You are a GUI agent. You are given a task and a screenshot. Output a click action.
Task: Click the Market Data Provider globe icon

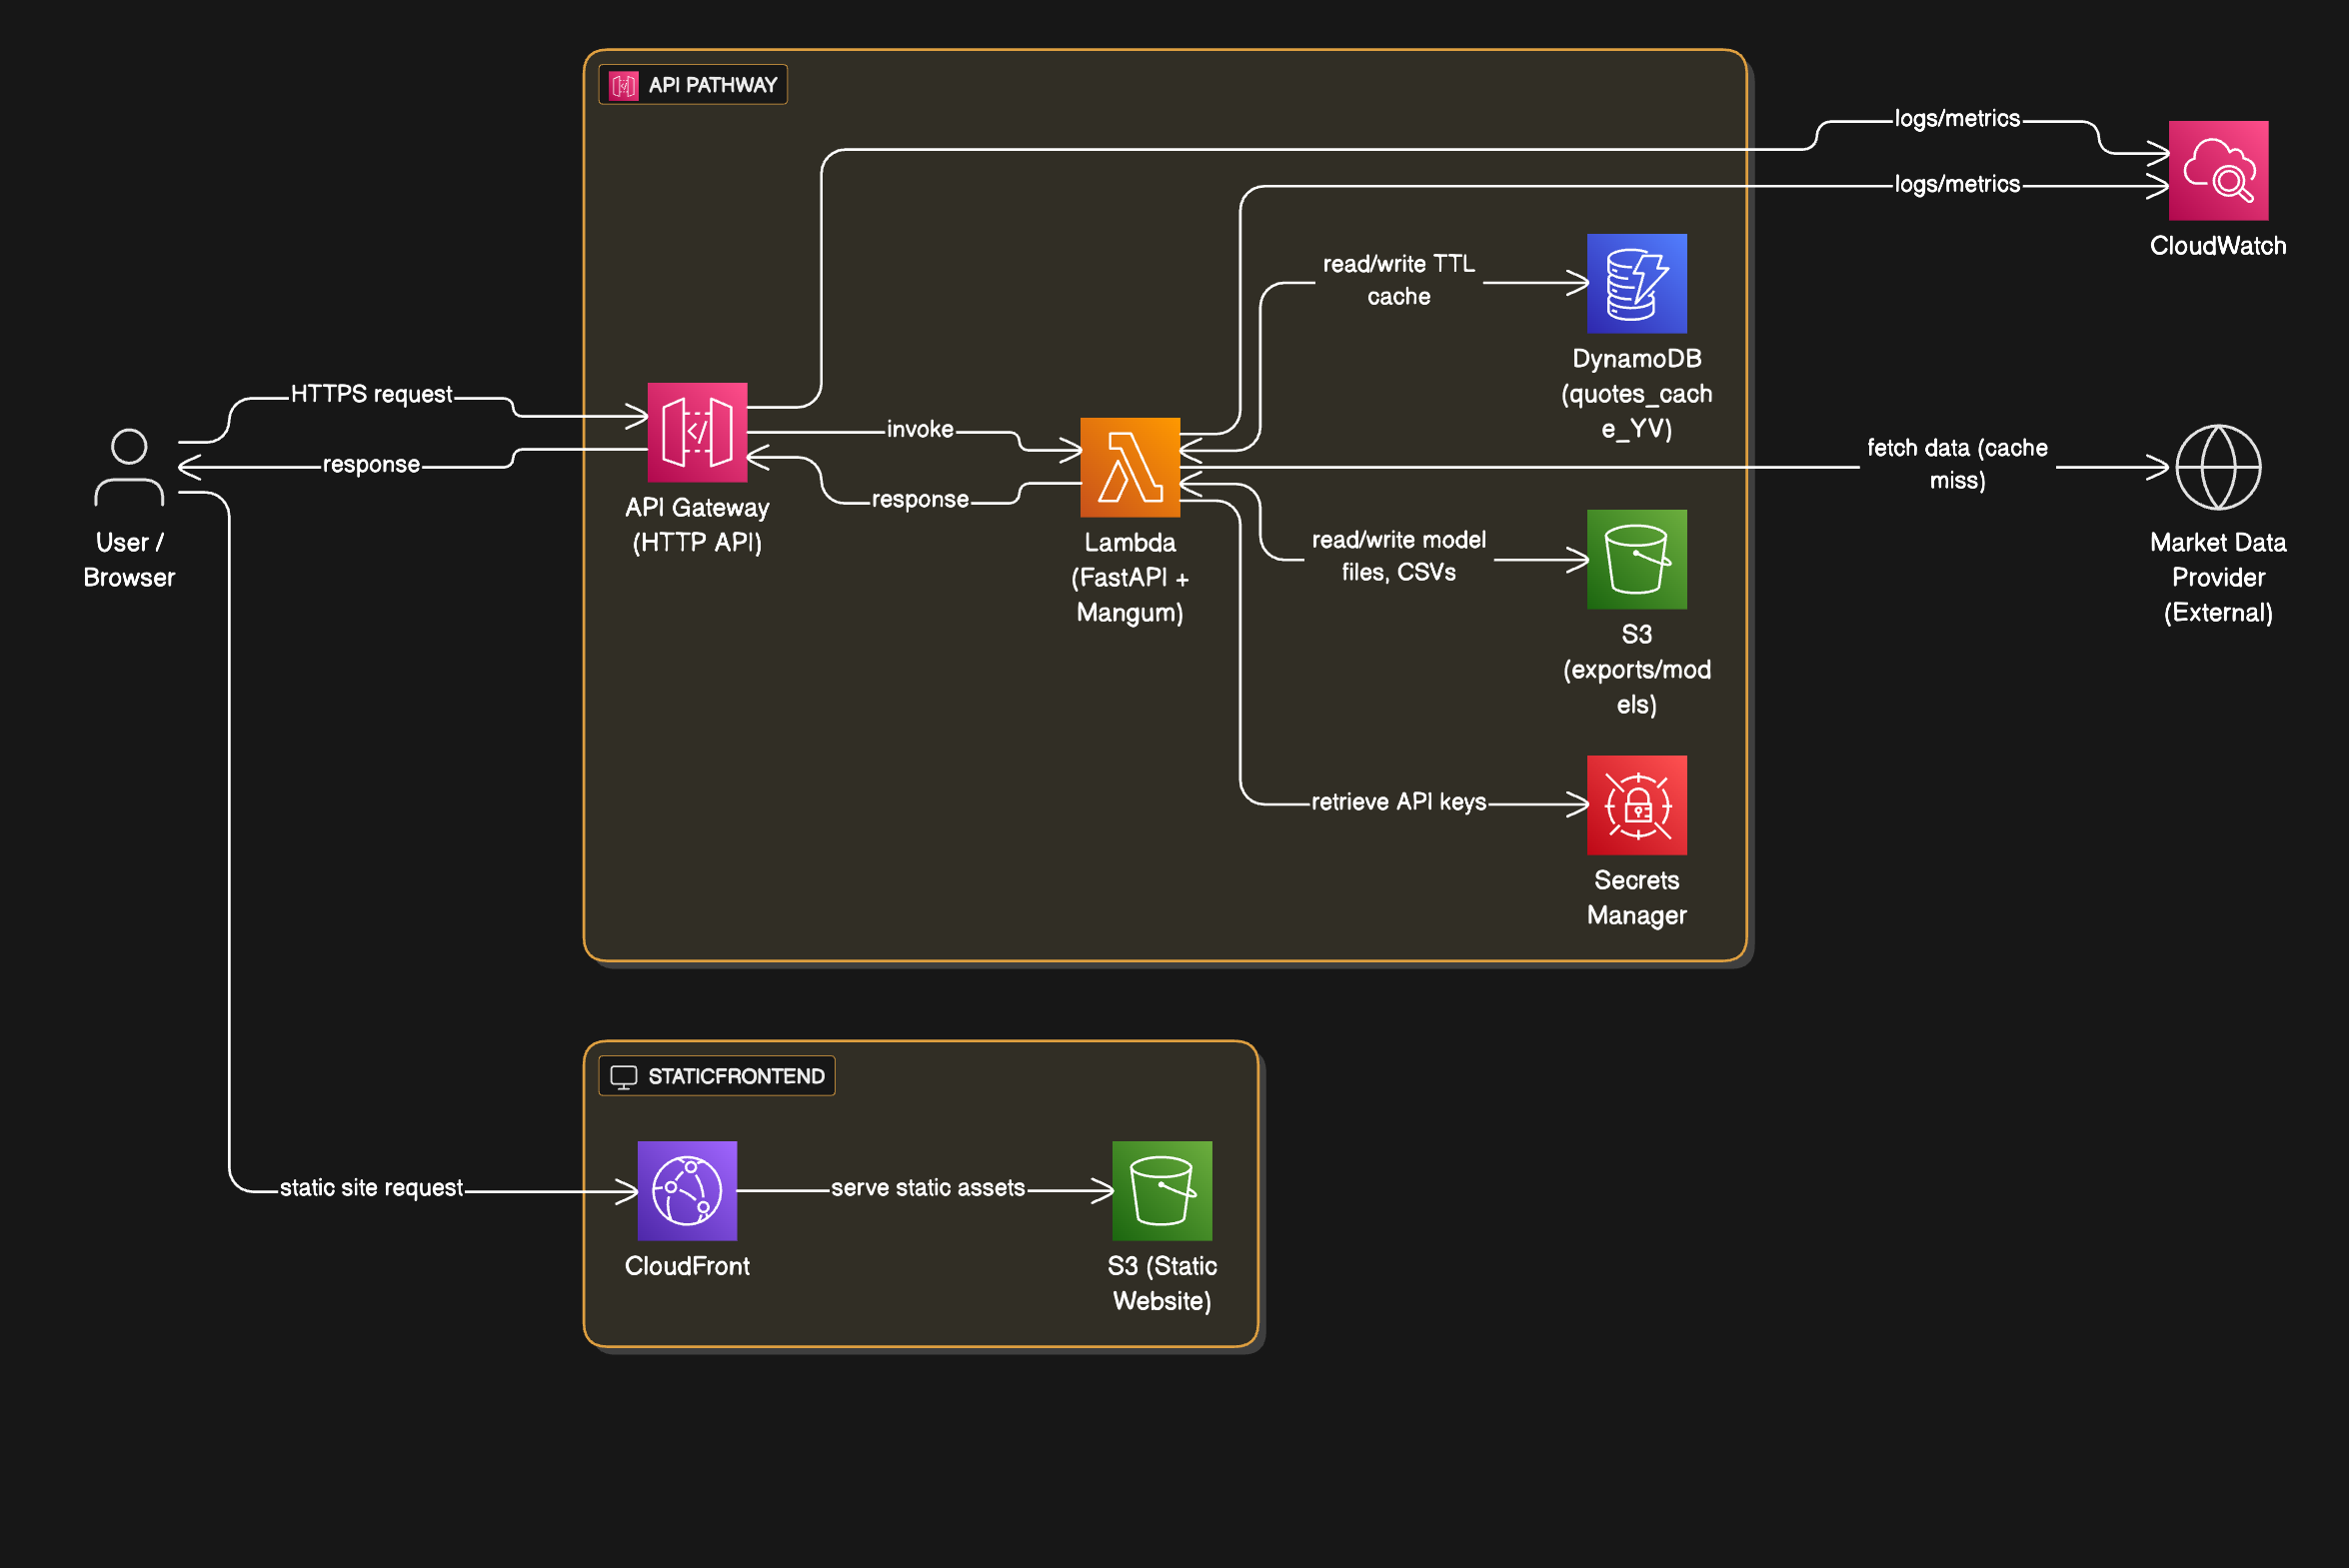coord(2218,467)
